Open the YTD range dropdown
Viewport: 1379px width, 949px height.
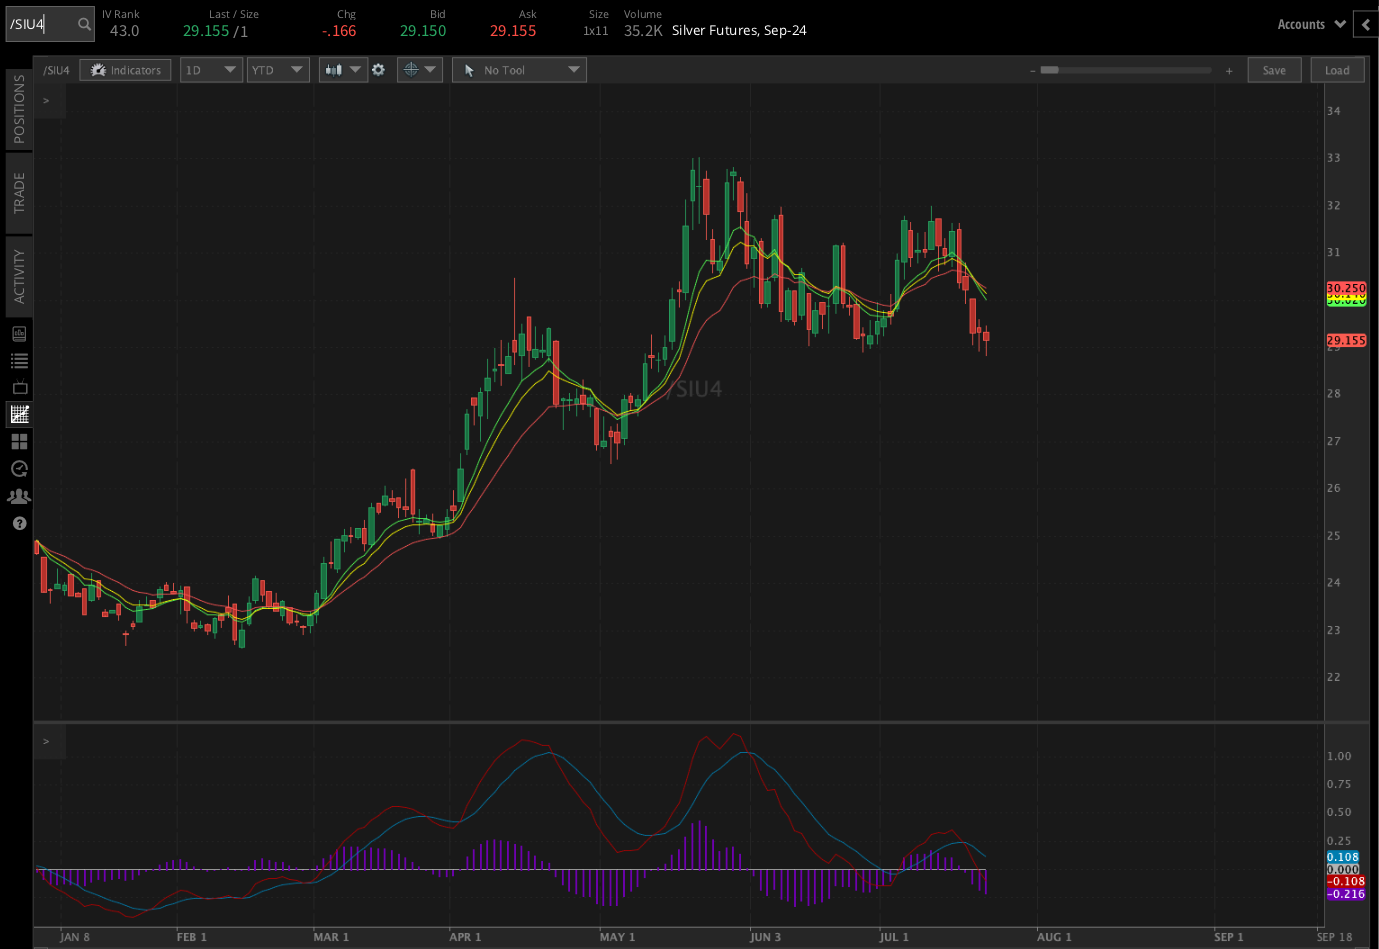278,70
